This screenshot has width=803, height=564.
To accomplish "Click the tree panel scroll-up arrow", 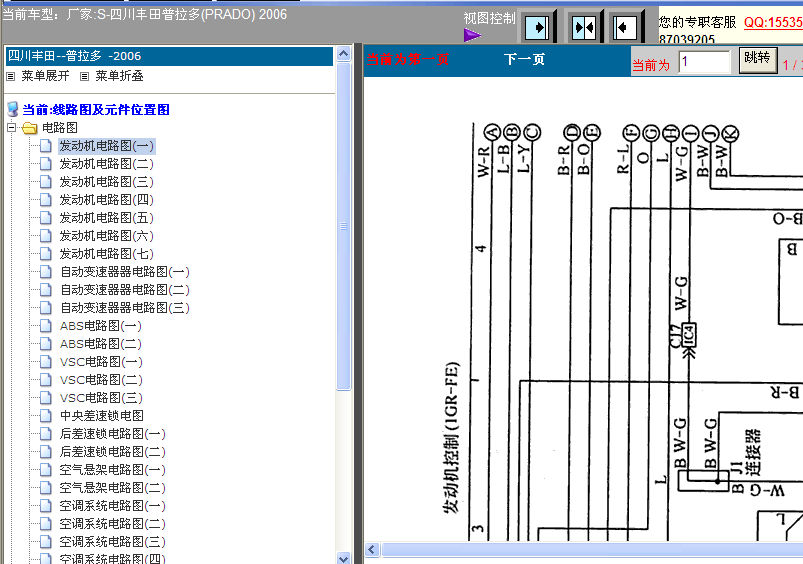I will coord(344,53).
